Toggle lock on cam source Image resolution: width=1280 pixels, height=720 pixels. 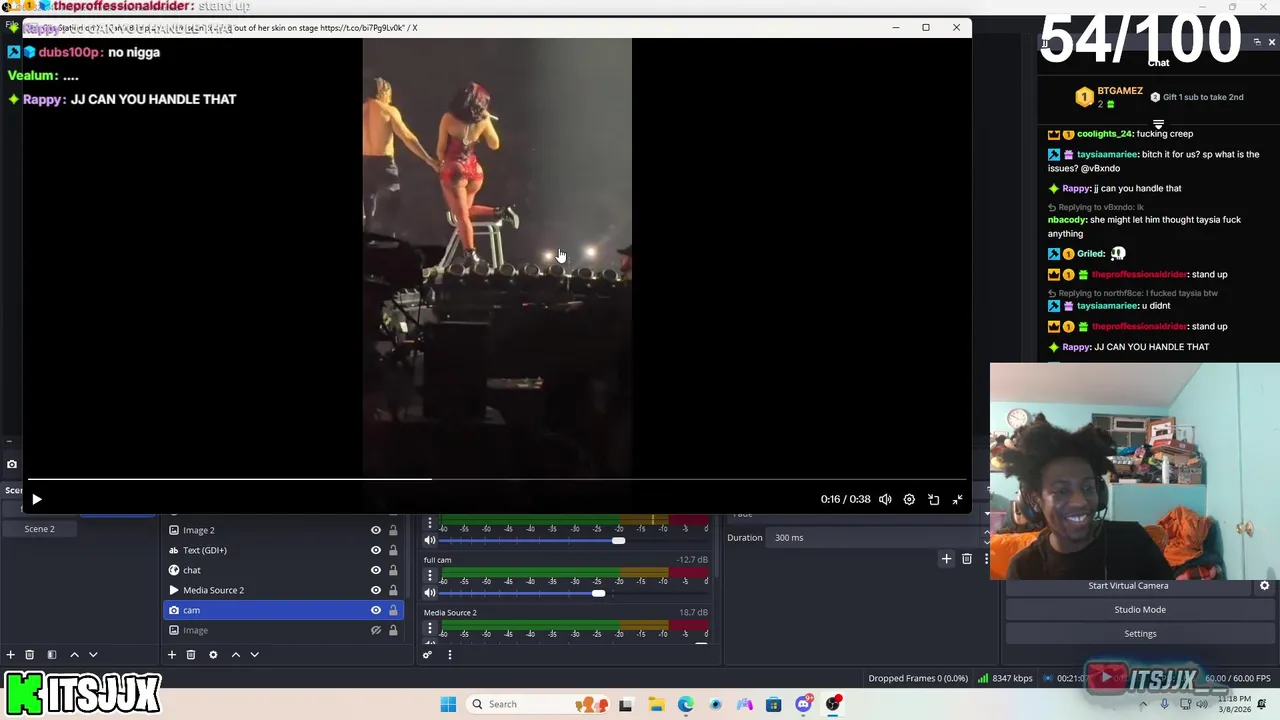coord(393,610)
